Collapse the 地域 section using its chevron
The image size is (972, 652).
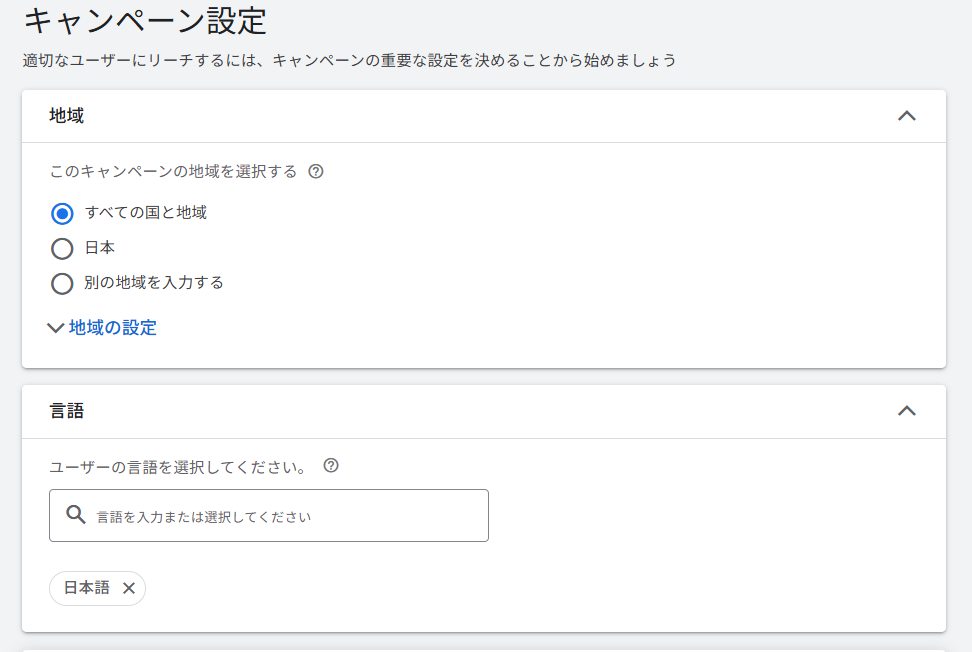pos(906,116)
